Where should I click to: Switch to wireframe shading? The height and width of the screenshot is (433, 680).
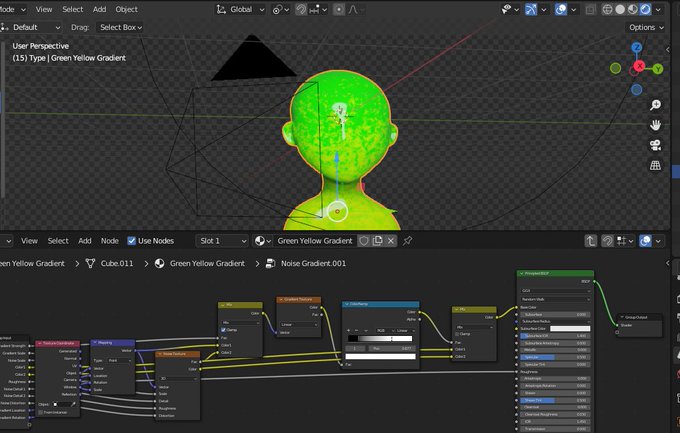coord(607,10)
